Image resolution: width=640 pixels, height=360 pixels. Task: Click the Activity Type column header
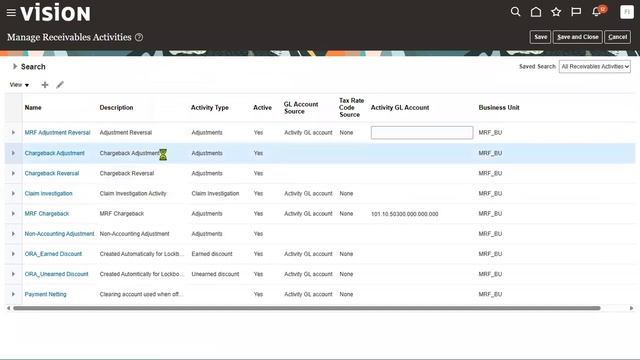210,108
